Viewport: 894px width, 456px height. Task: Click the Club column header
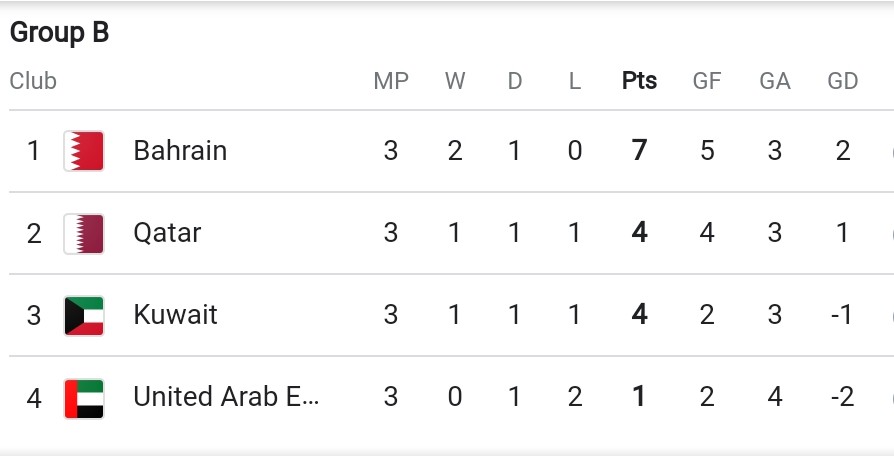pyautogui.click(x=33, y=81)
